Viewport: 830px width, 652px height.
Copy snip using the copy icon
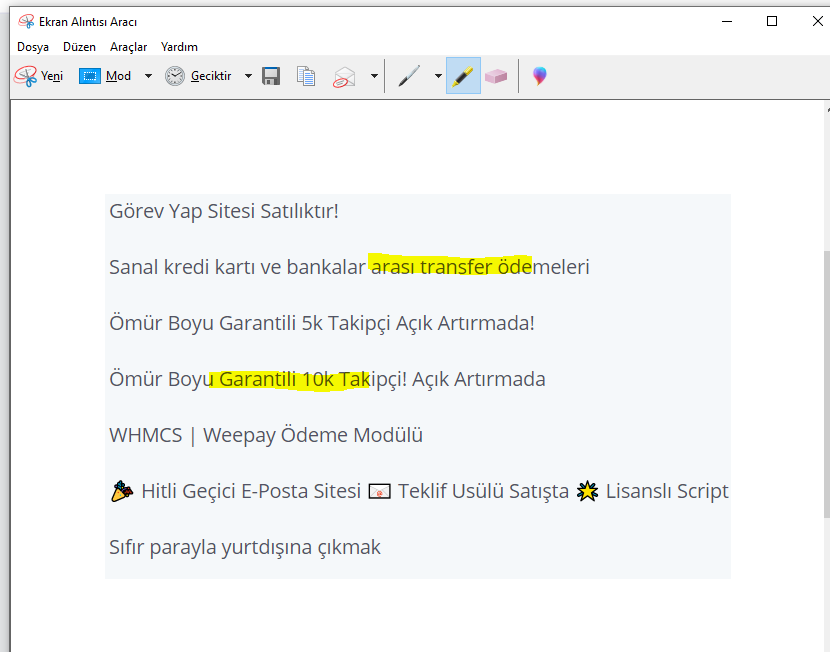coord(306,76)
